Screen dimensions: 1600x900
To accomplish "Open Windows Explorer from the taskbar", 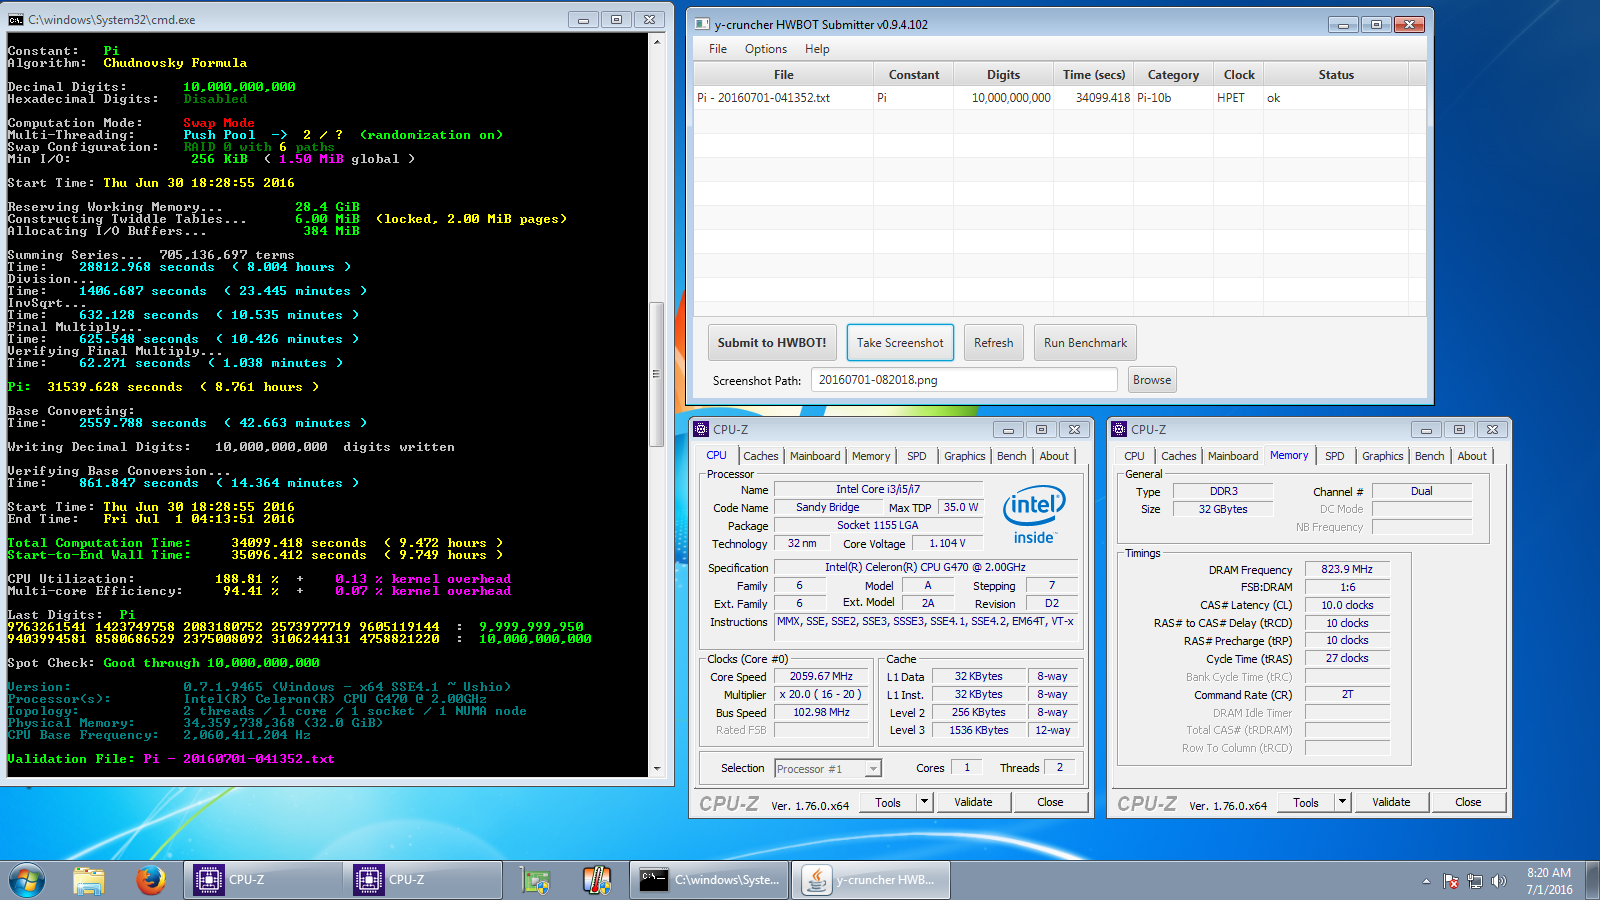I will [x=89, y=880].
